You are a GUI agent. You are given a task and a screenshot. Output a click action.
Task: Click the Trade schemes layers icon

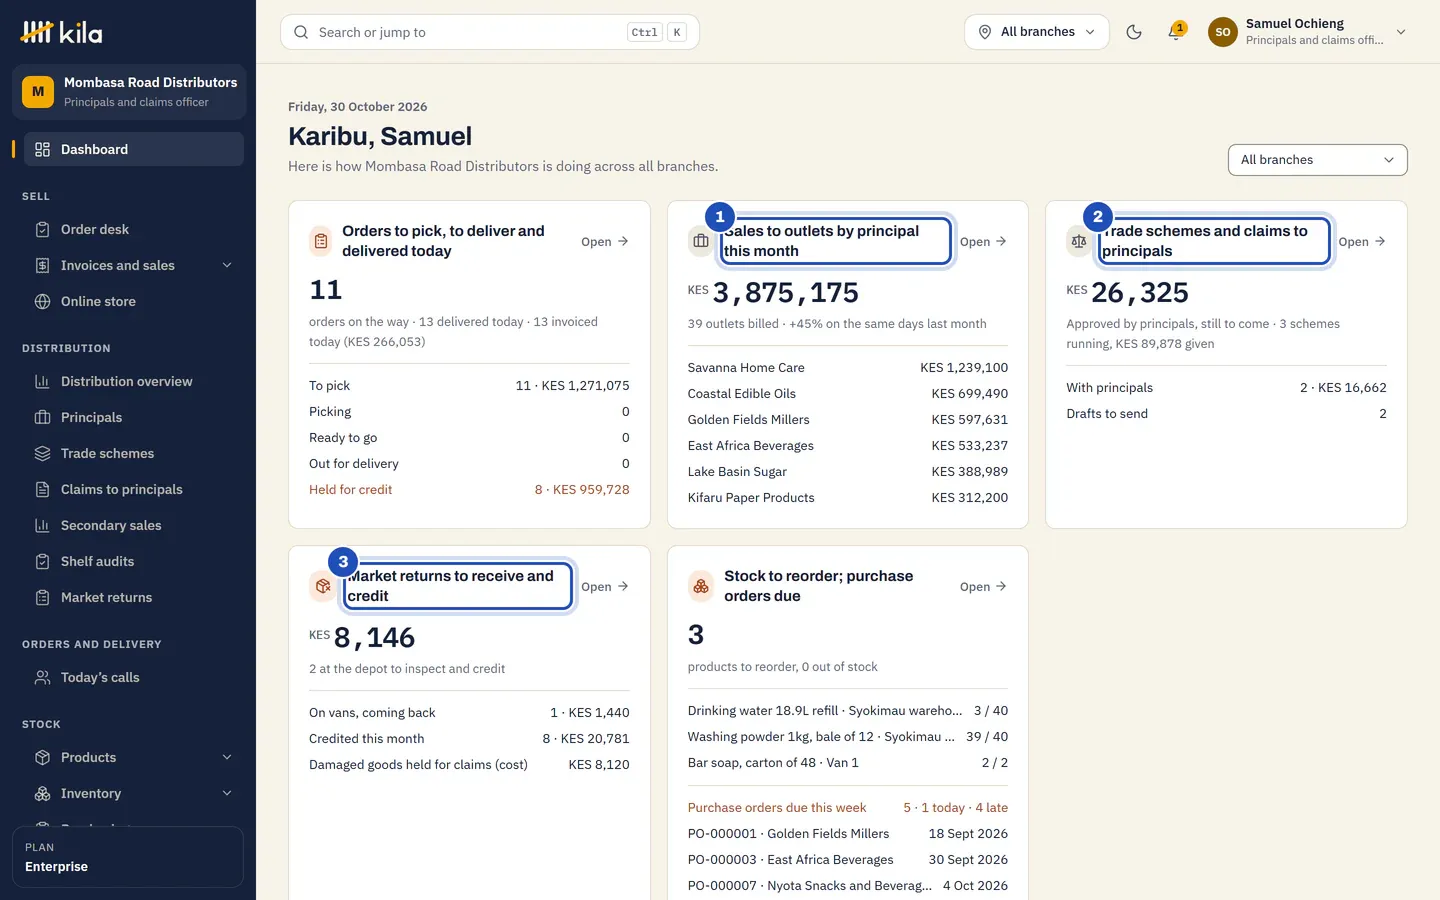42,453
